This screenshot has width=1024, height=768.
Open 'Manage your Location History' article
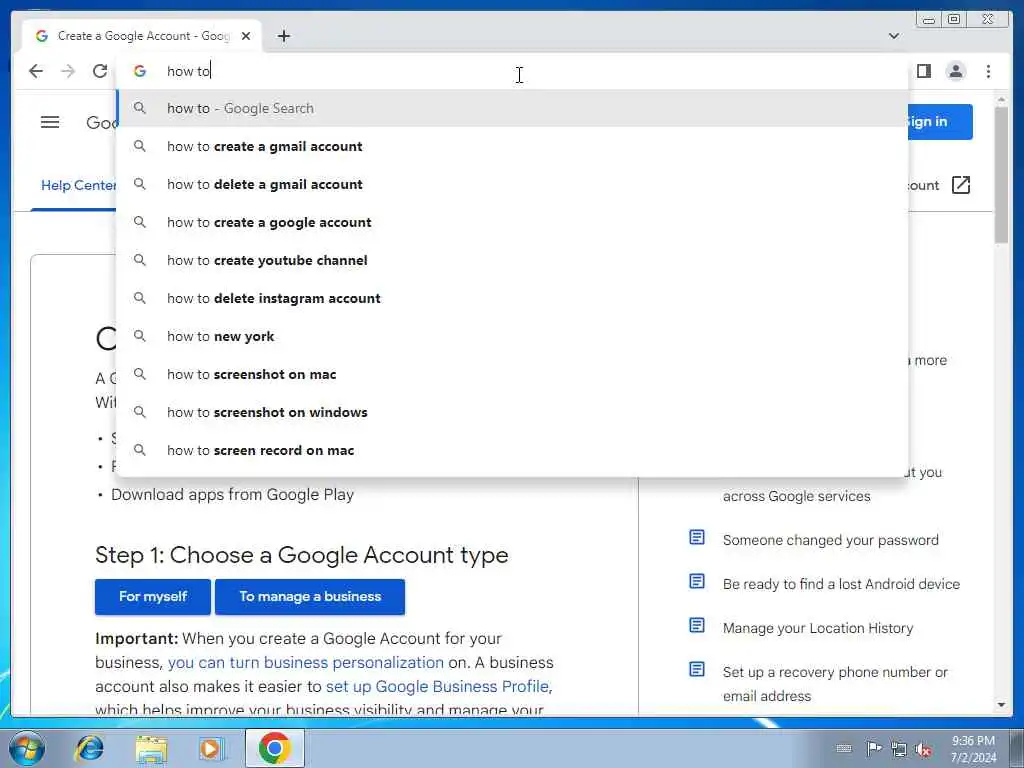[818, 628]
